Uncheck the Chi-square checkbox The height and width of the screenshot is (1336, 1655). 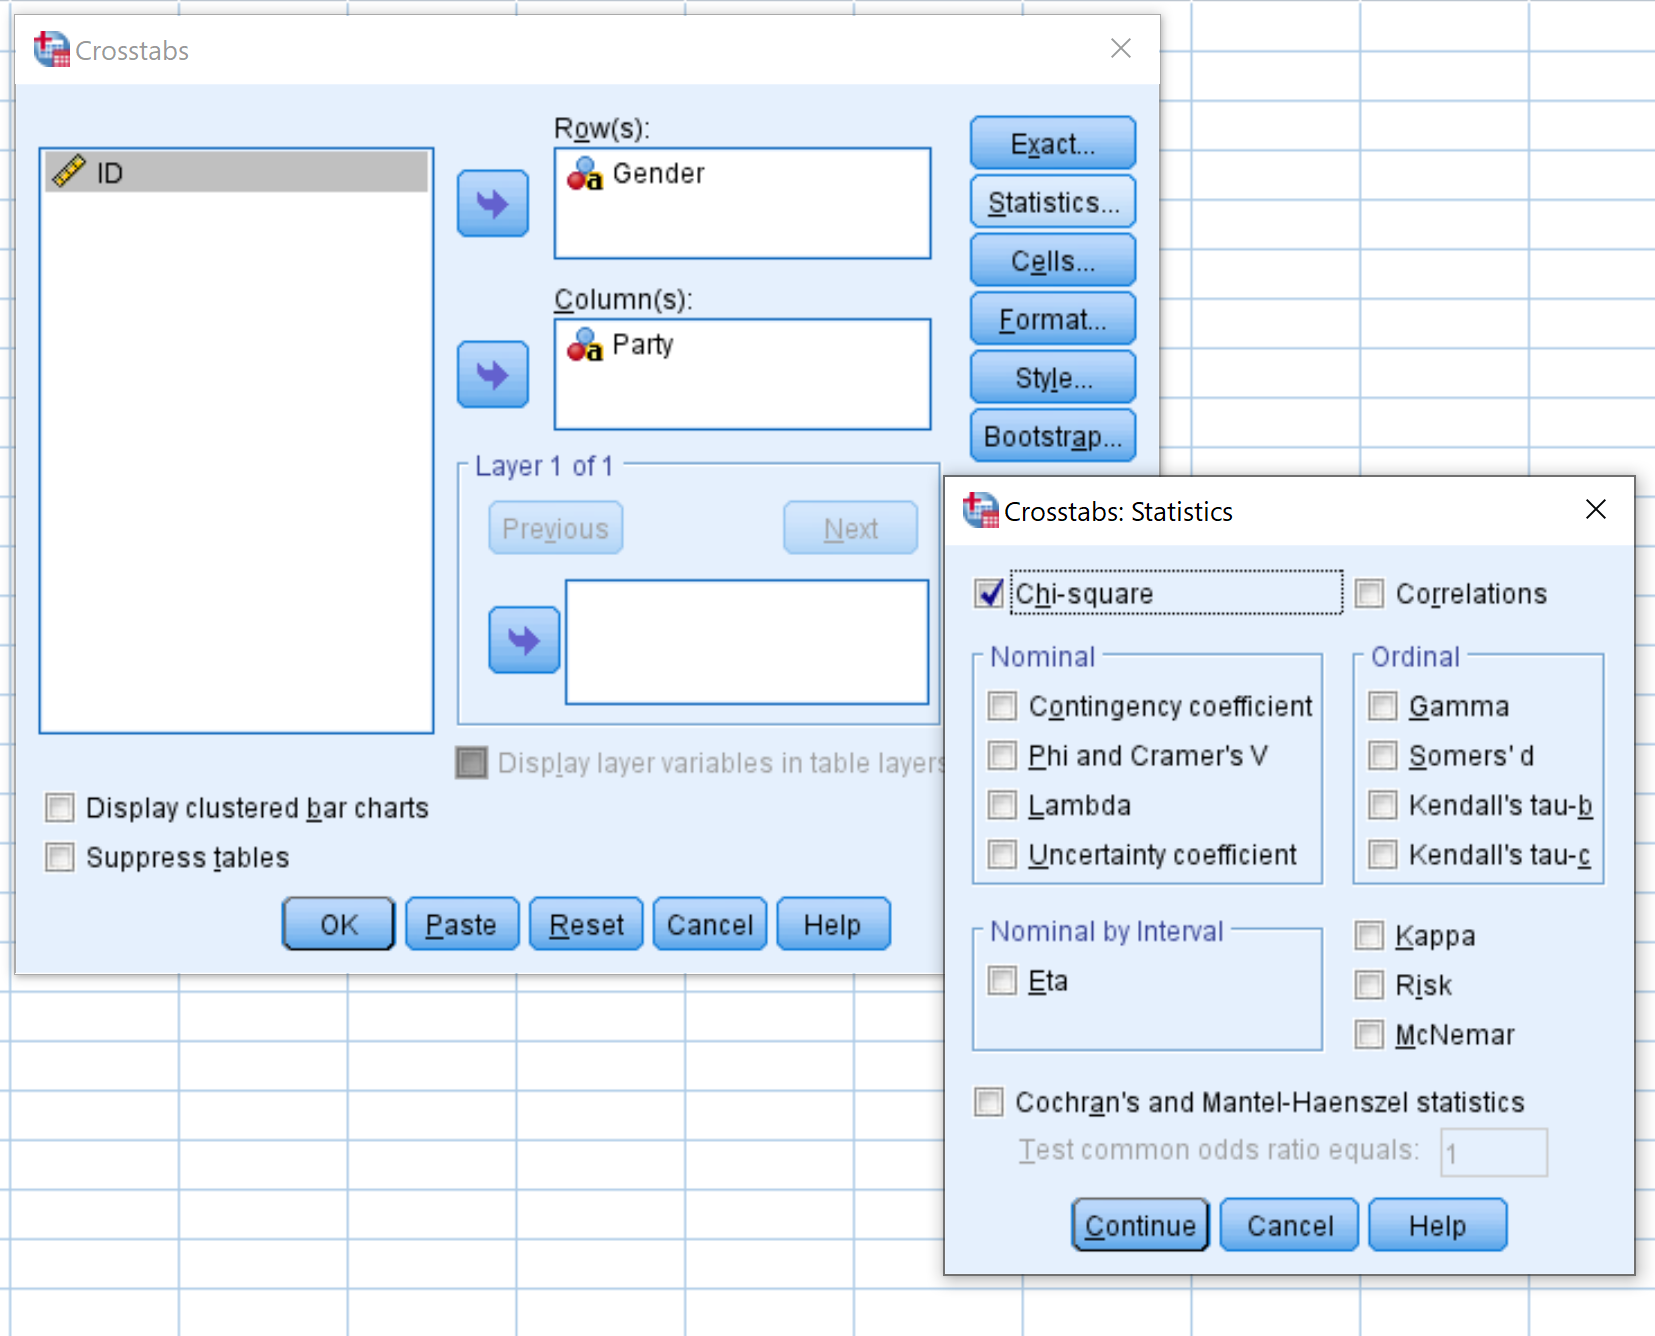pos(990,593)
